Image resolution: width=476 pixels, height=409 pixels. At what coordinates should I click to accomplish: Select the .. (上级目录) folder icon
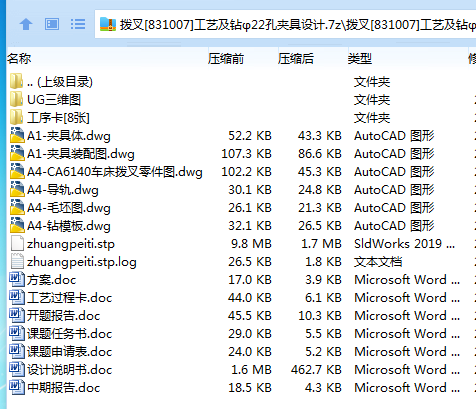tap(16, 82)
